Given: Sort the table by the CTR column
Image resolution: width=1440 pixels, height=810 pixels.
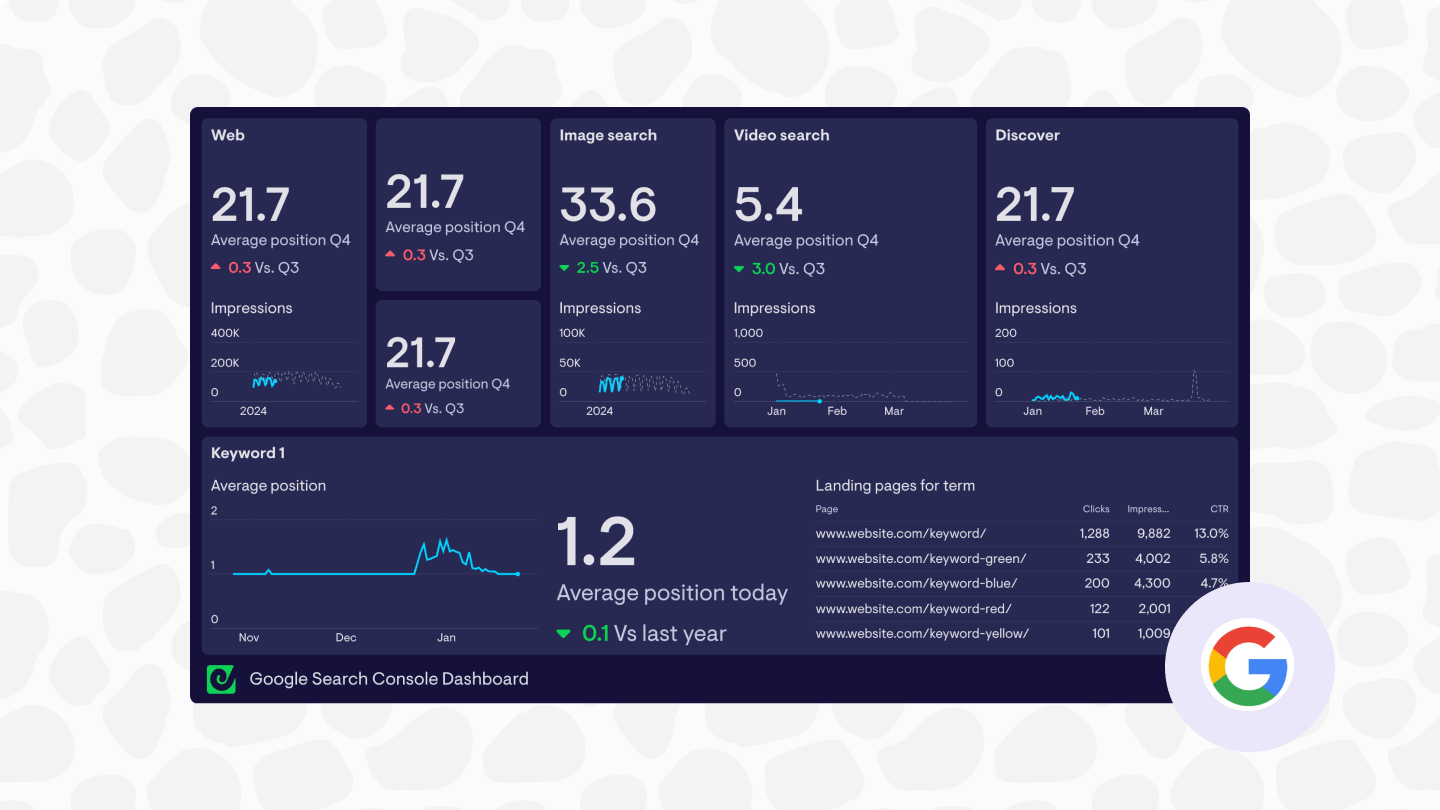Looking at the screenshot, I should pos(1219,508).
